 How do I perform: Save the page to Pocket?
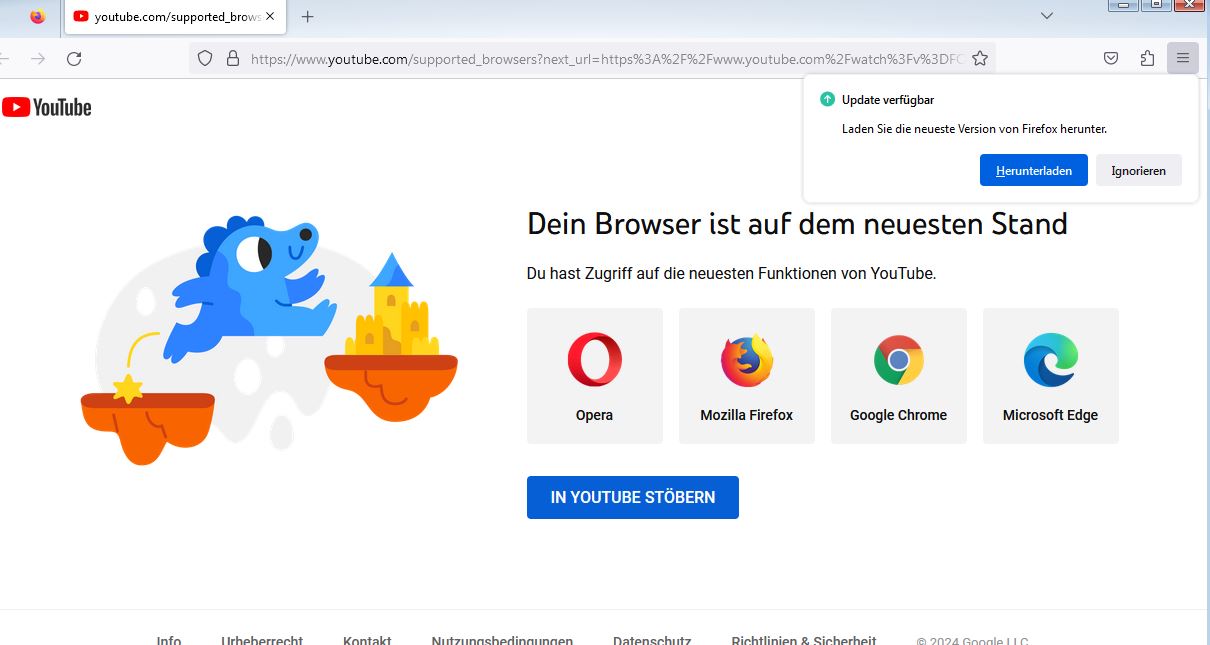pyautogui.click(x=1111, y=59)
